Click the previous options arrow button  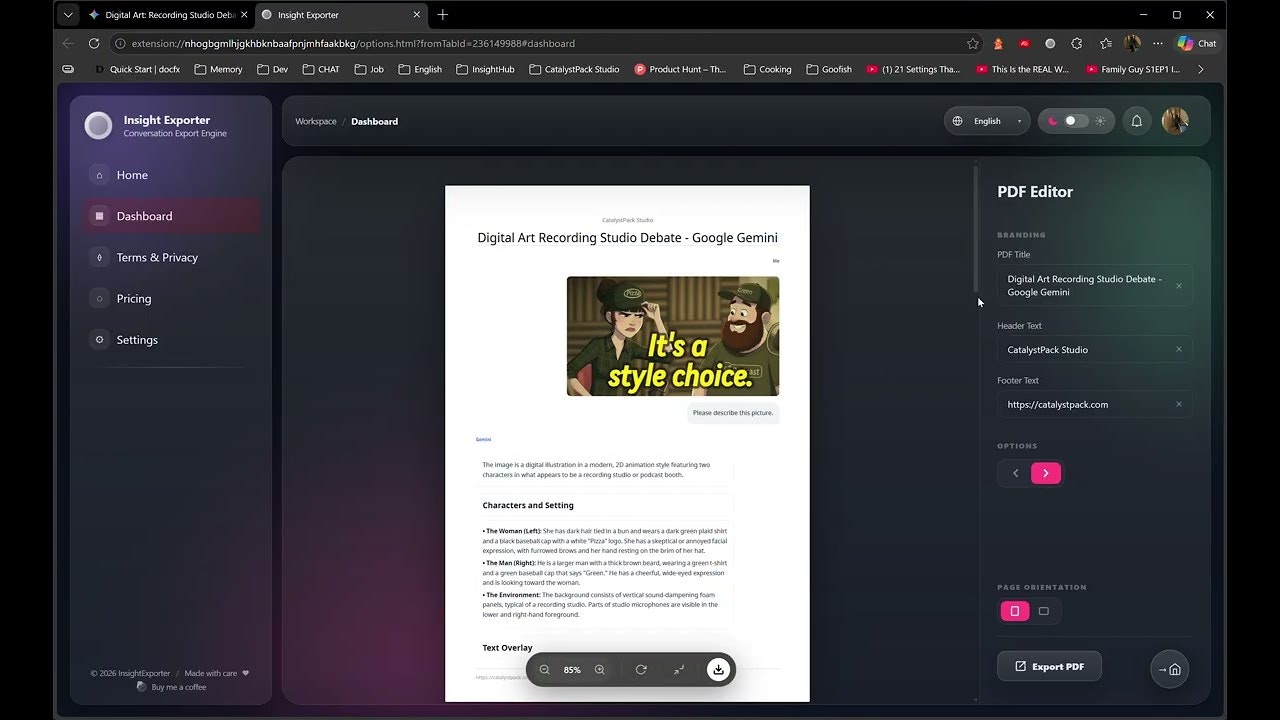[x=1016, y=473]
